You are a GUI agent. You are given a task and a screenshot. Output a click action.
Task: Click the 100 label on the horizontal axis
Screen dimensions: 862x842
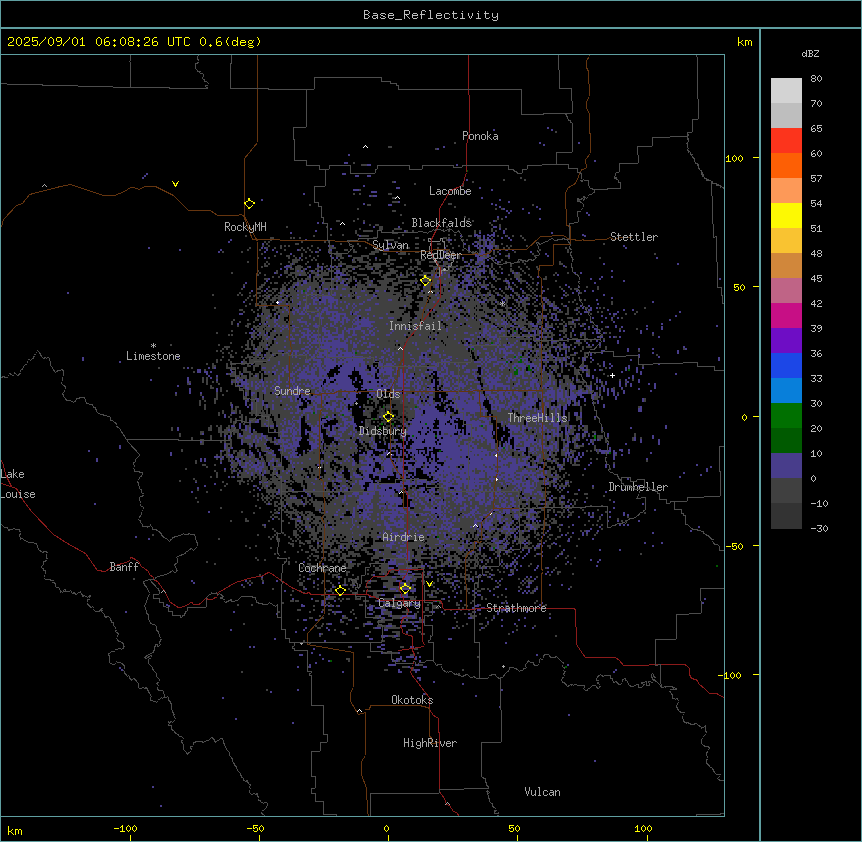coord(643,828)
